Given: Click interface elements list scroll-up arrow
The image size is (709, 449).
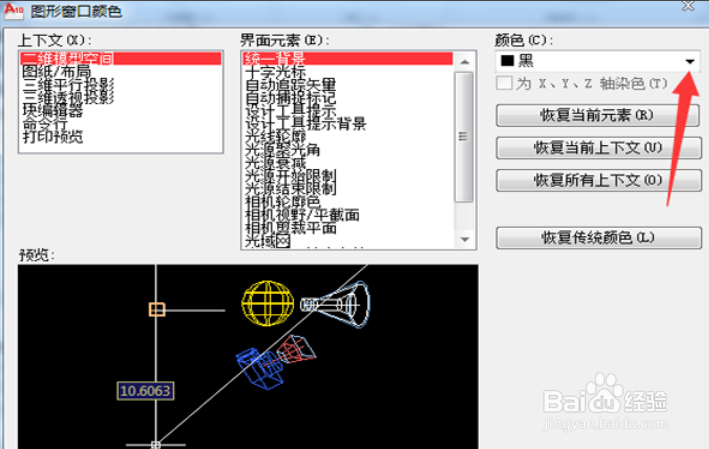Looking at the screenshot, I should point(464,62).
